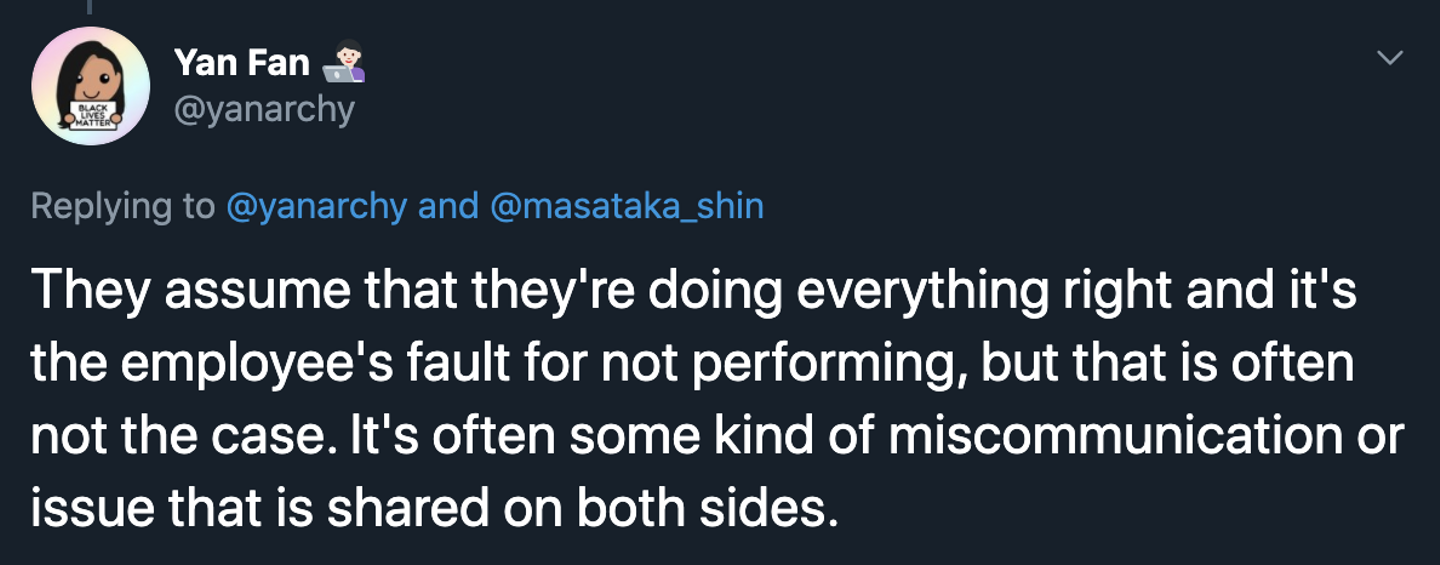
Task: Click the thread connector line above the avatar
Action: (88, 7)
